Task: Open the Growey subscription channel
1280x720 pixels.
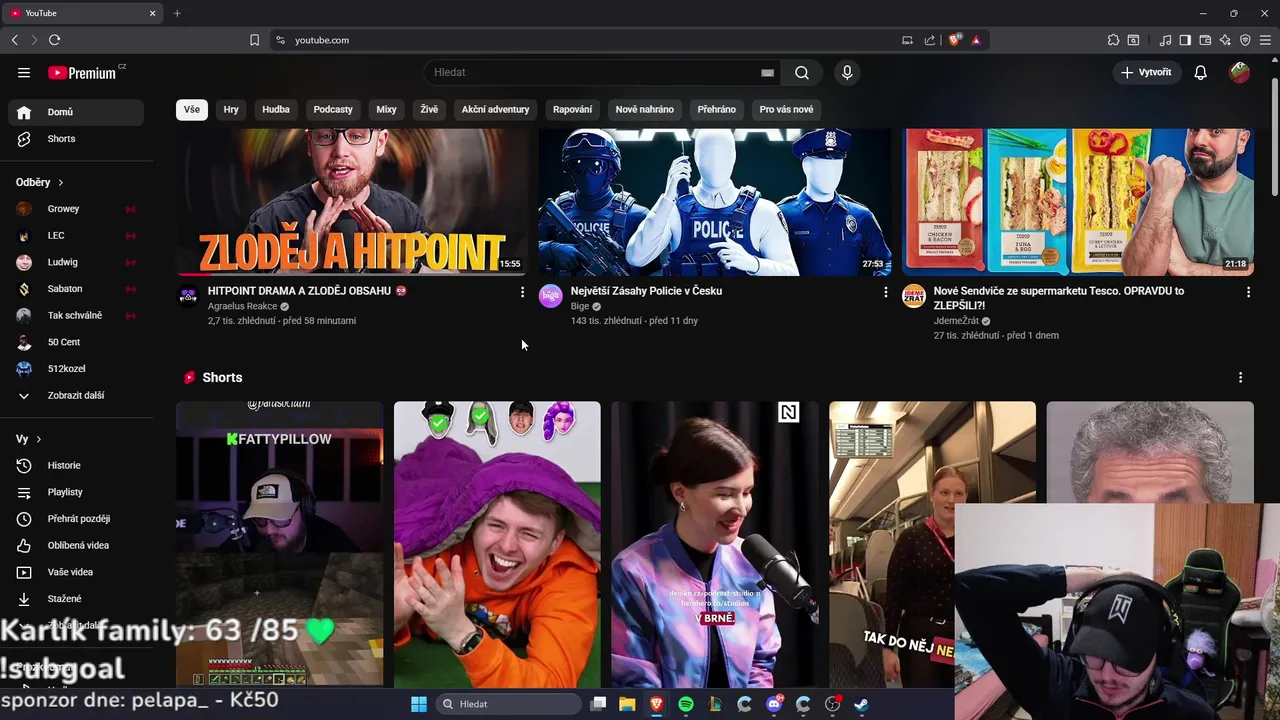Action: click(76, 209)
